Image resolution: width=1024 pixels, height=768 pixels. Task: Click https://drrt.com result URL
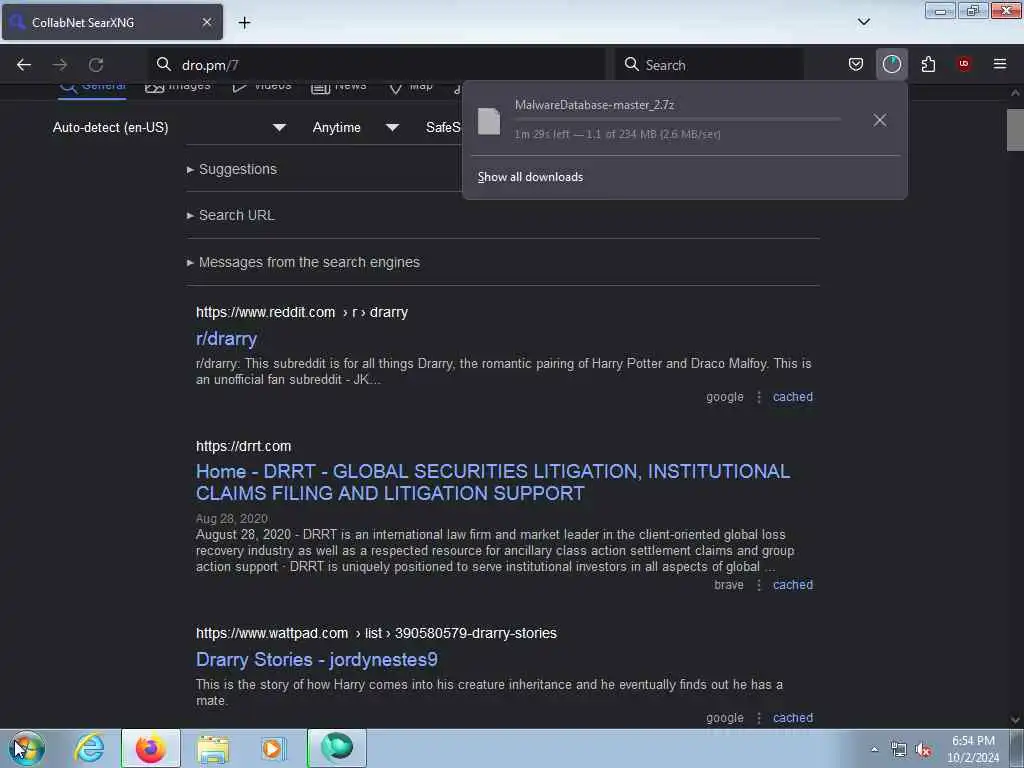(x=244, y=446)
